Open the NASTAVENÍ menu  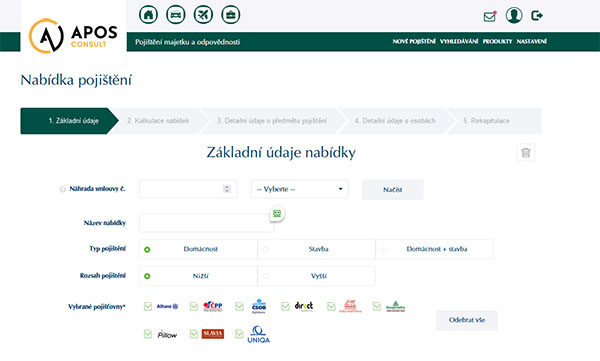pyautogui.click(x=532, y=41)
